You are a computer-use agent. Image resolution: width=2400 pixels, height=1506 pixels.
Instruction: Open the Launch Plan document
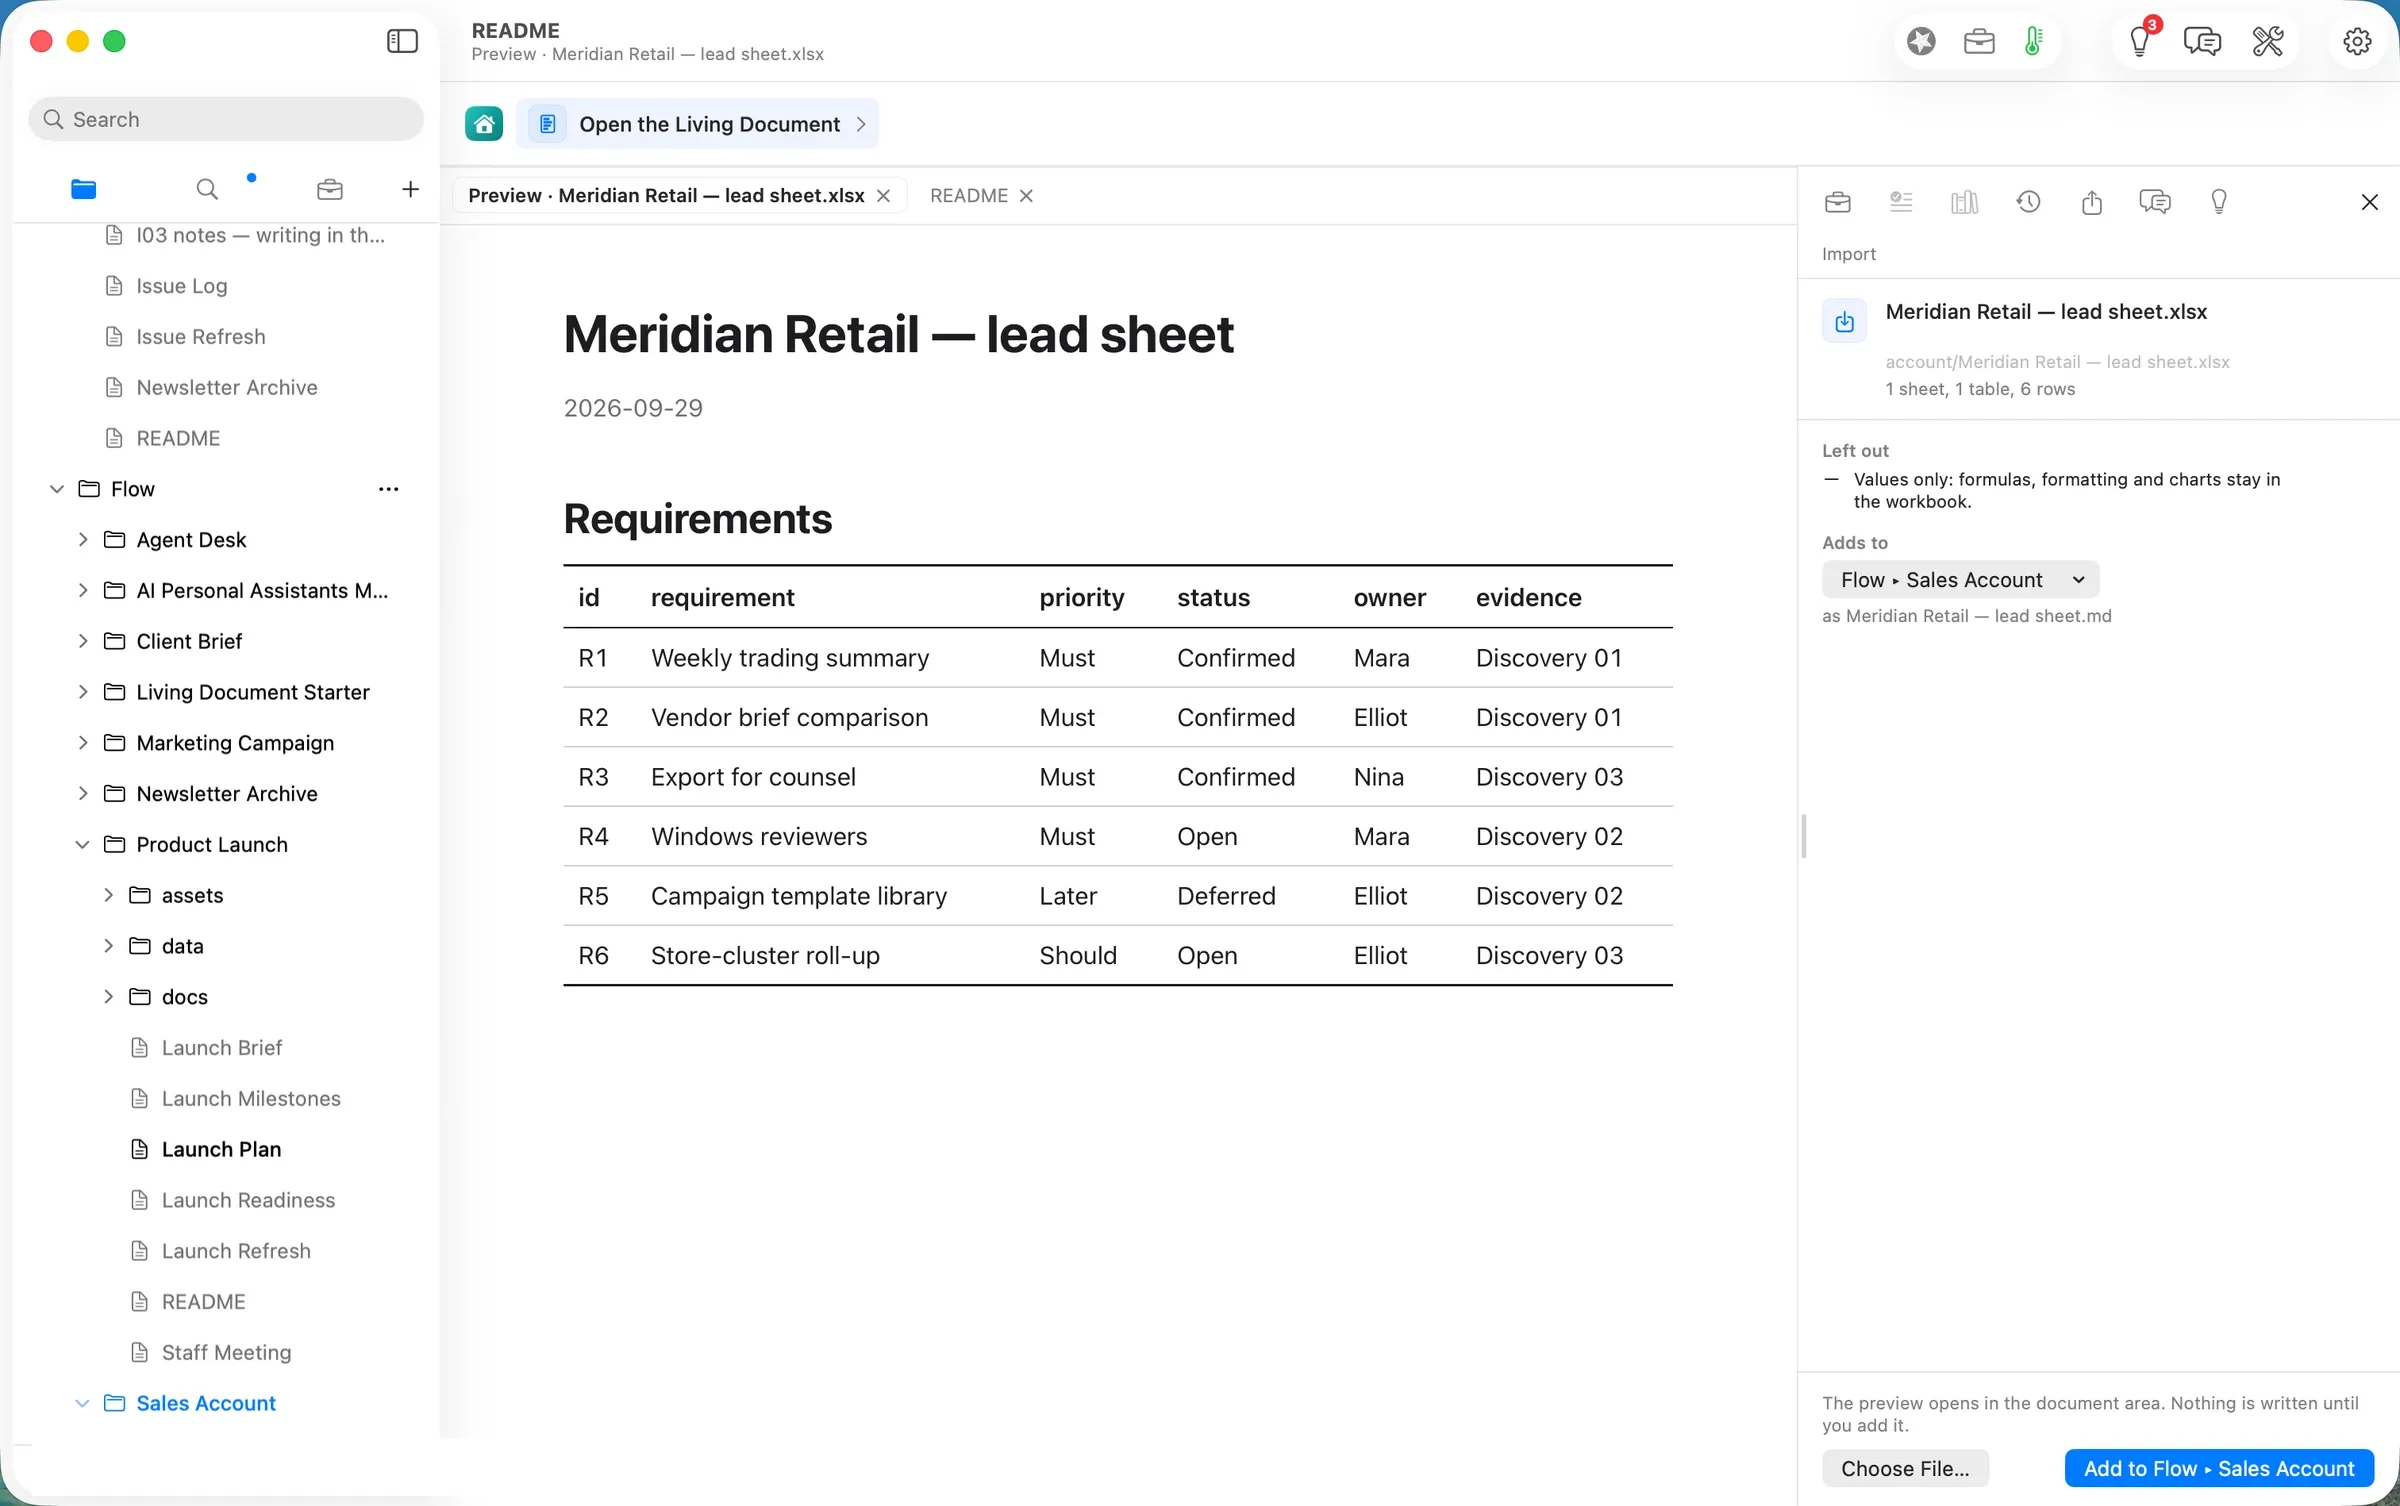click(221, 1150)
